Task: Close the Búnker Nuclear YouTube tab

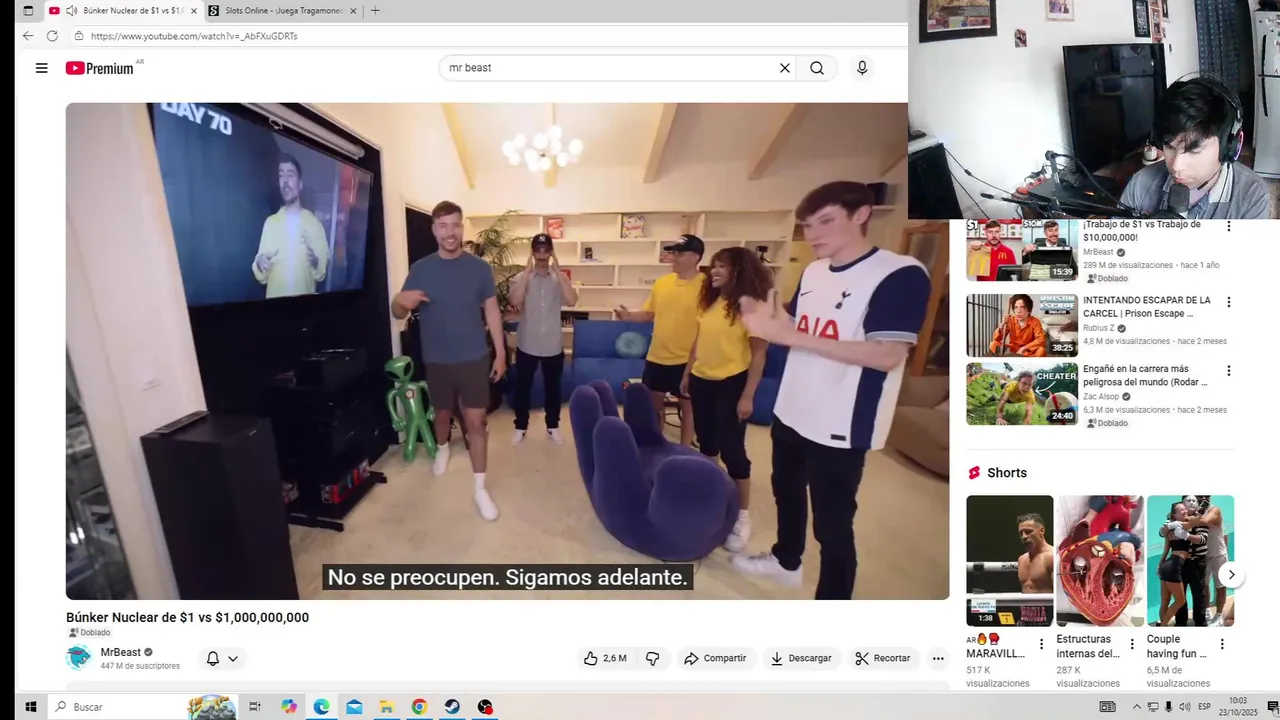Action: 194,11
